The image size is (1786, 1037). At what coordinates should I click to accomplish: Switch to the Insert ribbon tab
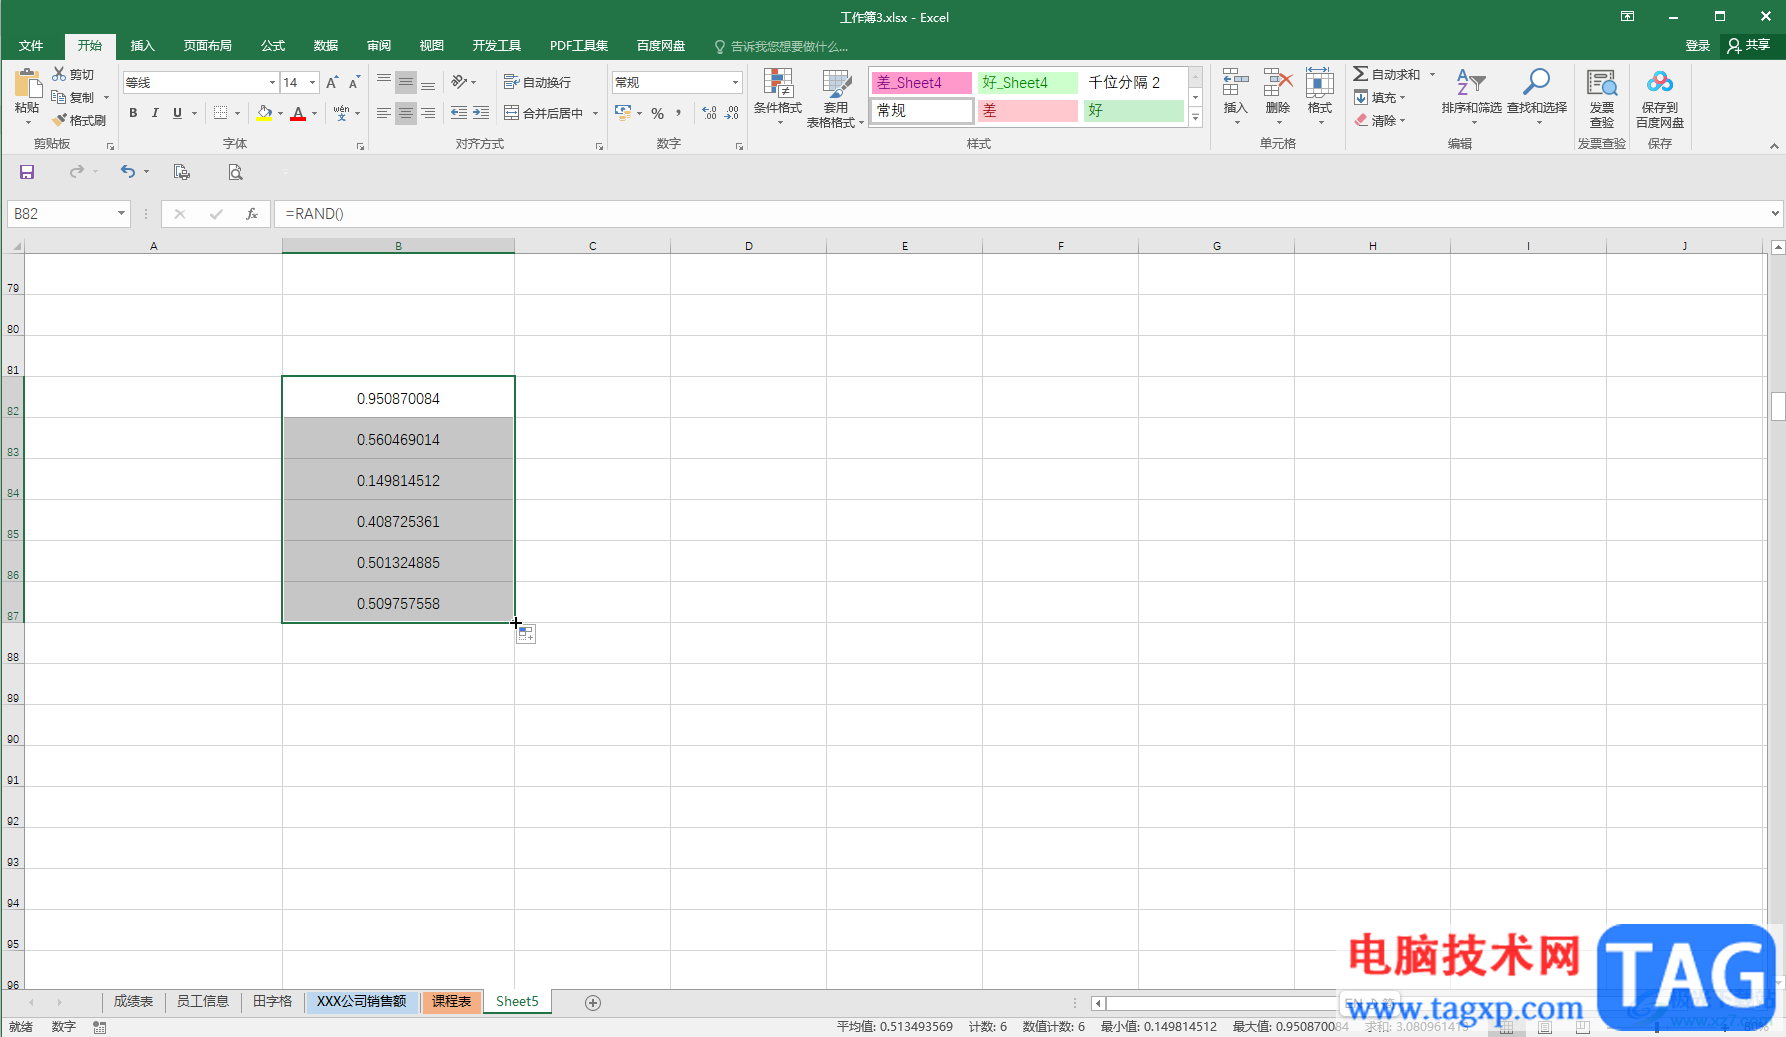[x=143, y=46]
